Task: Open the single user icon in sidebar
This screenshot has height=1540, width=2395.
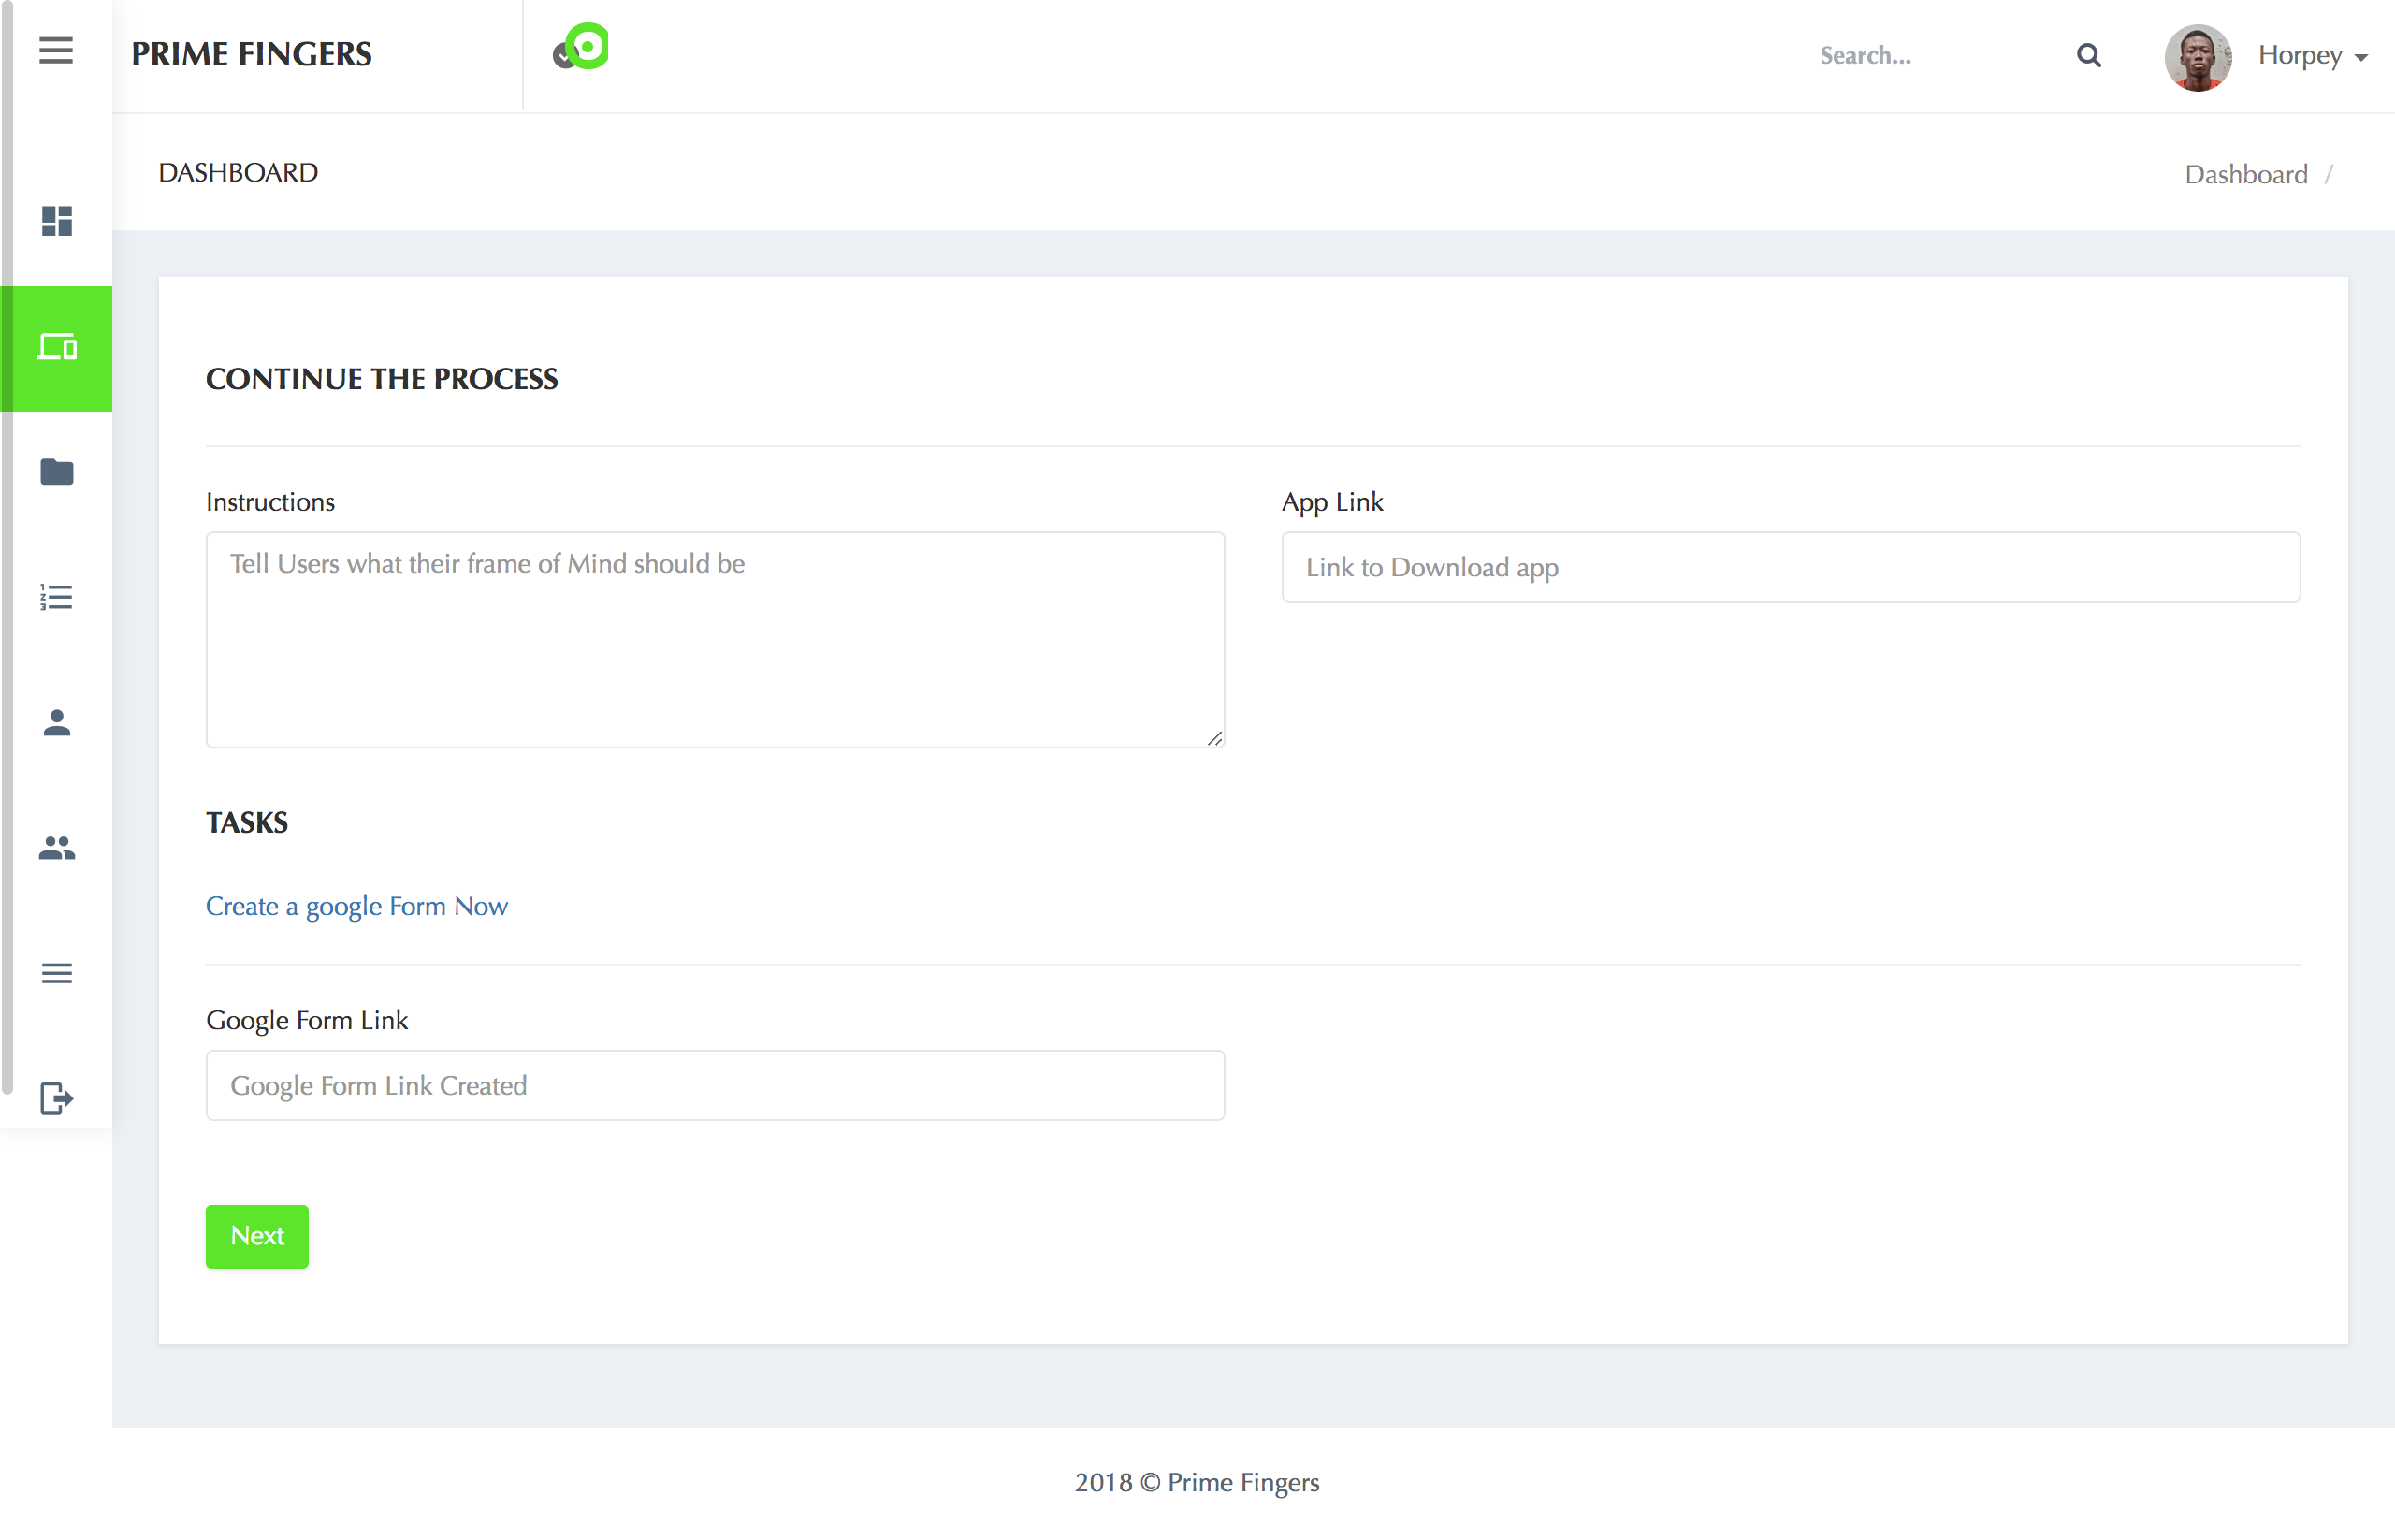Action: point(57,722)
